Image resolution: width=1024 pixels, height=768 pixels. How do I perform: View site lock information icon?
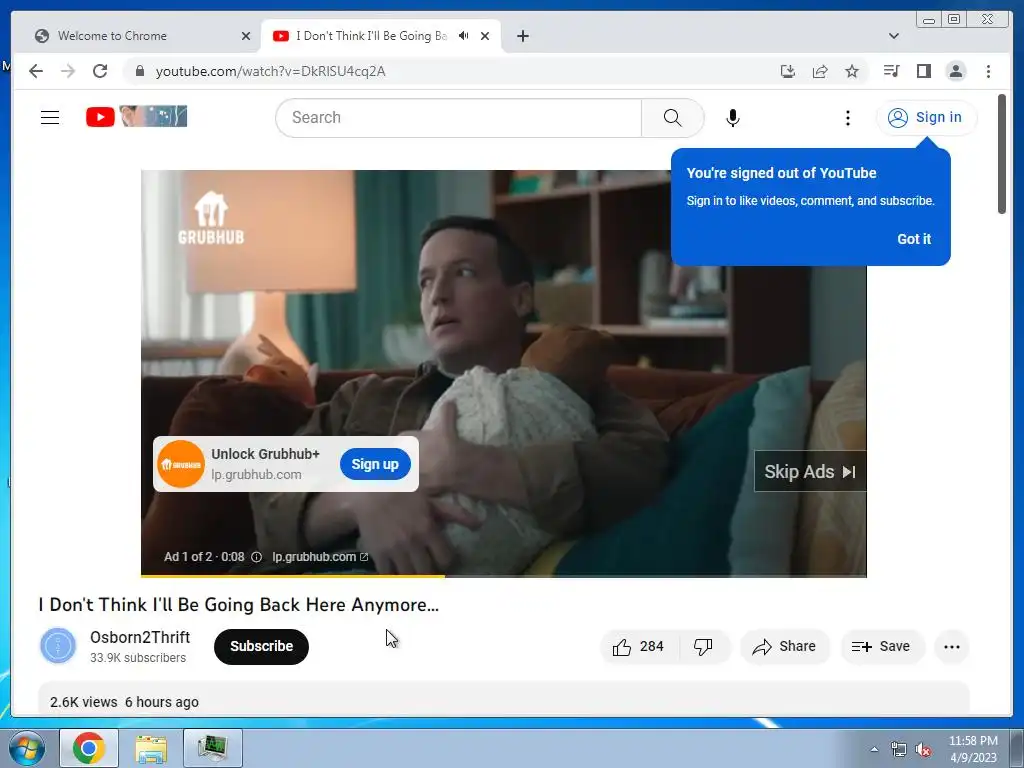click(x=139, y=71)
